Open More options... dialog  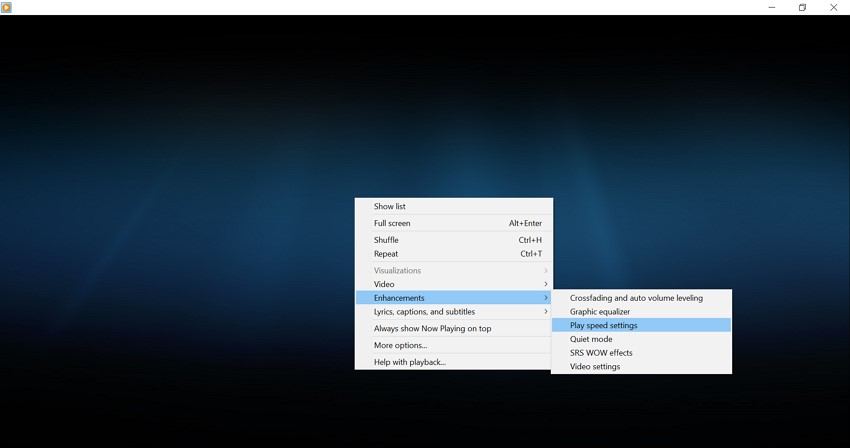click(x=454, y=345)
